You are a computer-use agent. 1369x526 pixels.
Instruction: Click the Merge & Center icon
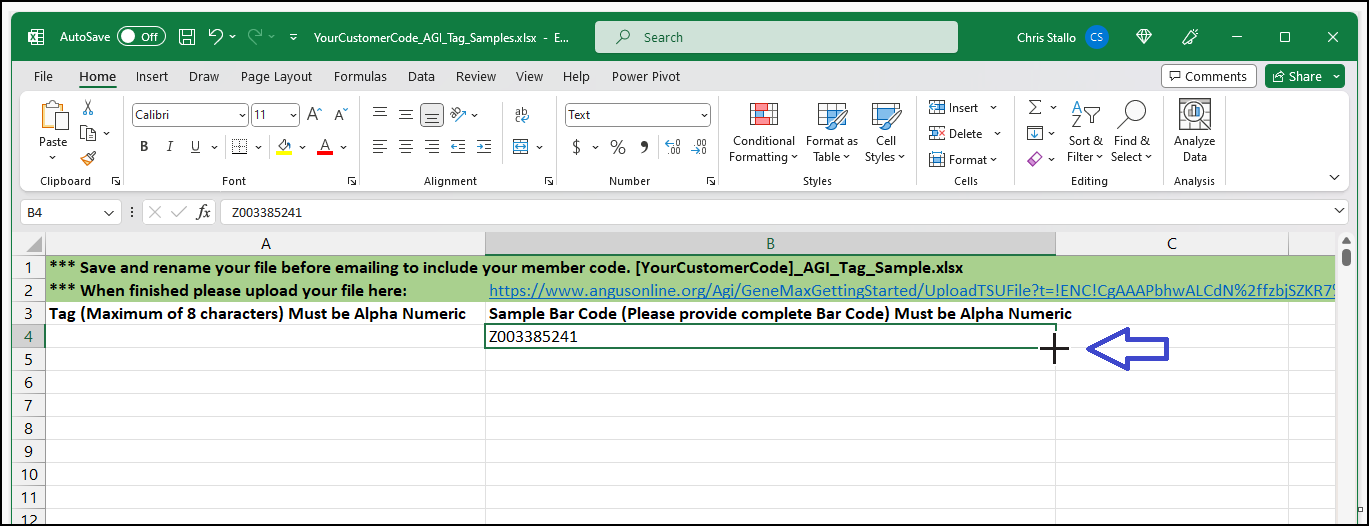pos(521,147)
